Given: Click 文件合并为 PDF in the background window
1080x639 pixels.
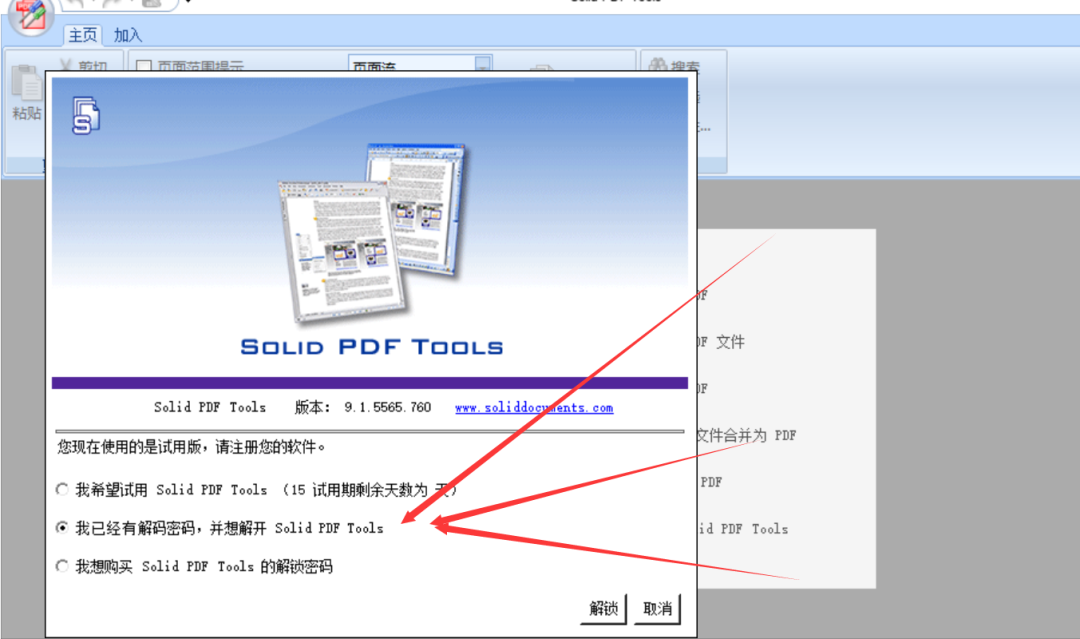Looking at the screenshot, I should click(747, 435).
